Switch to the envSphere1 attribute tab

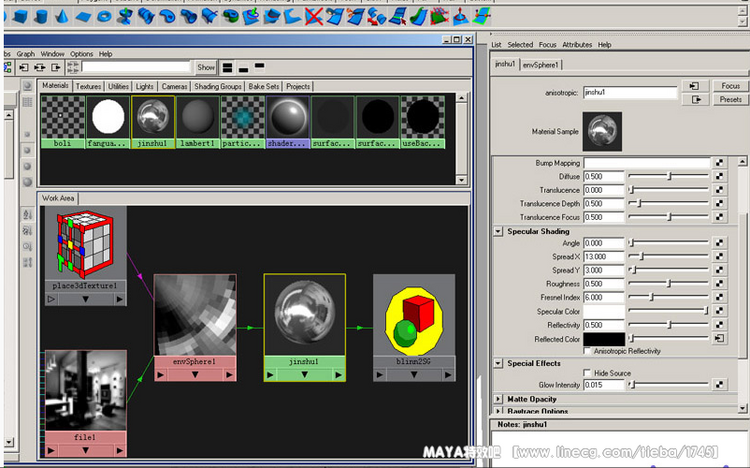tap(542, 65)
